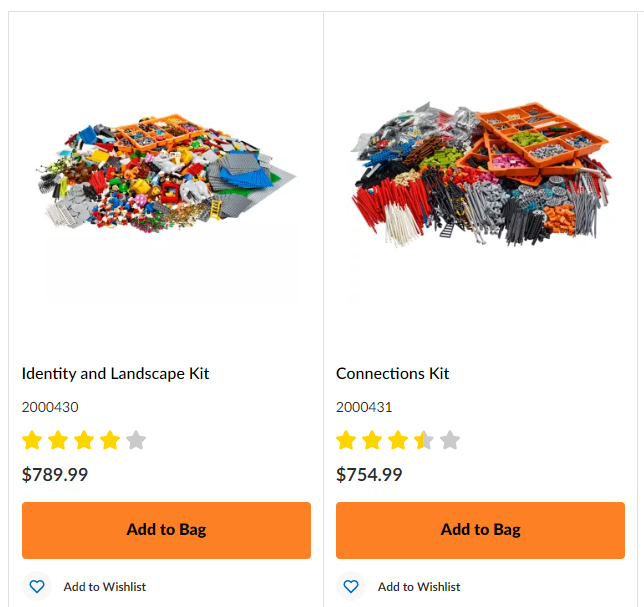Viewport: 644px width, 607px height.
Task: Click item number 2000430
Action: coord(50,407)
